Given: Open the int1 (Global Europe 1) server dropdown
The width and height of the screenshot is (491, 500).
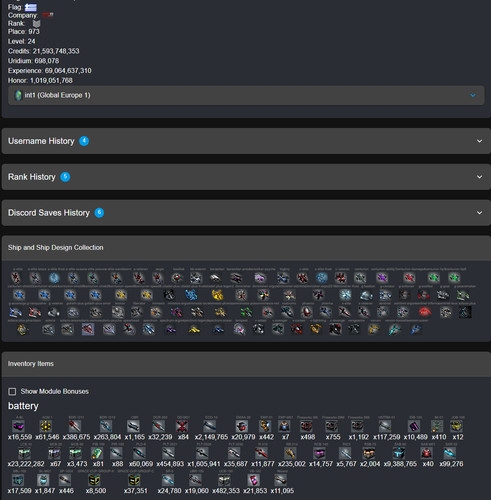Looking at the screenshot, I should tap(246, 95).
